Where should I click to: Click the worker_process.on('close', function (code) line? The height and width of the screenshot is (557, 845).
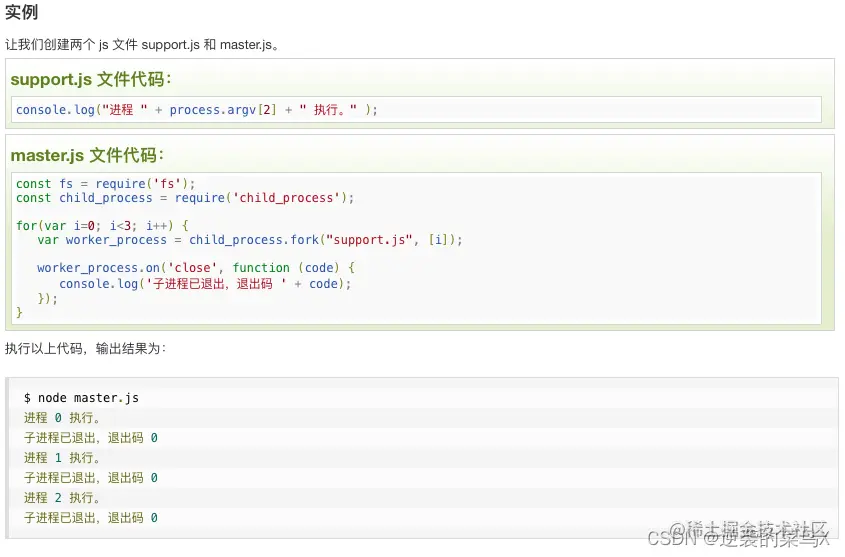pos(196,268)
